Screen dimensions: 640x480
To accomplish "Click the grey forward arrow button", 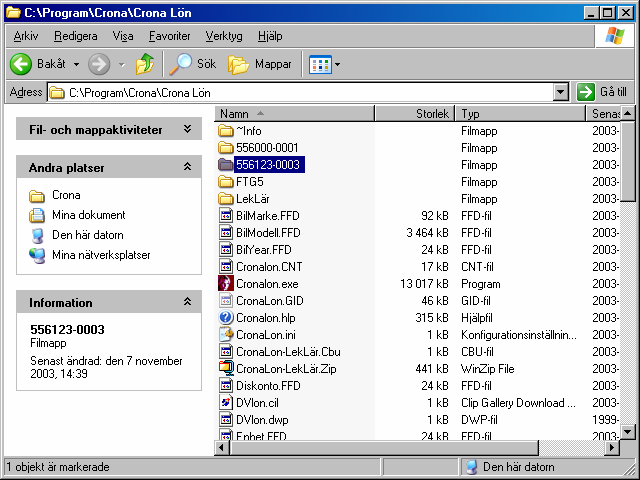I will 99,64.
